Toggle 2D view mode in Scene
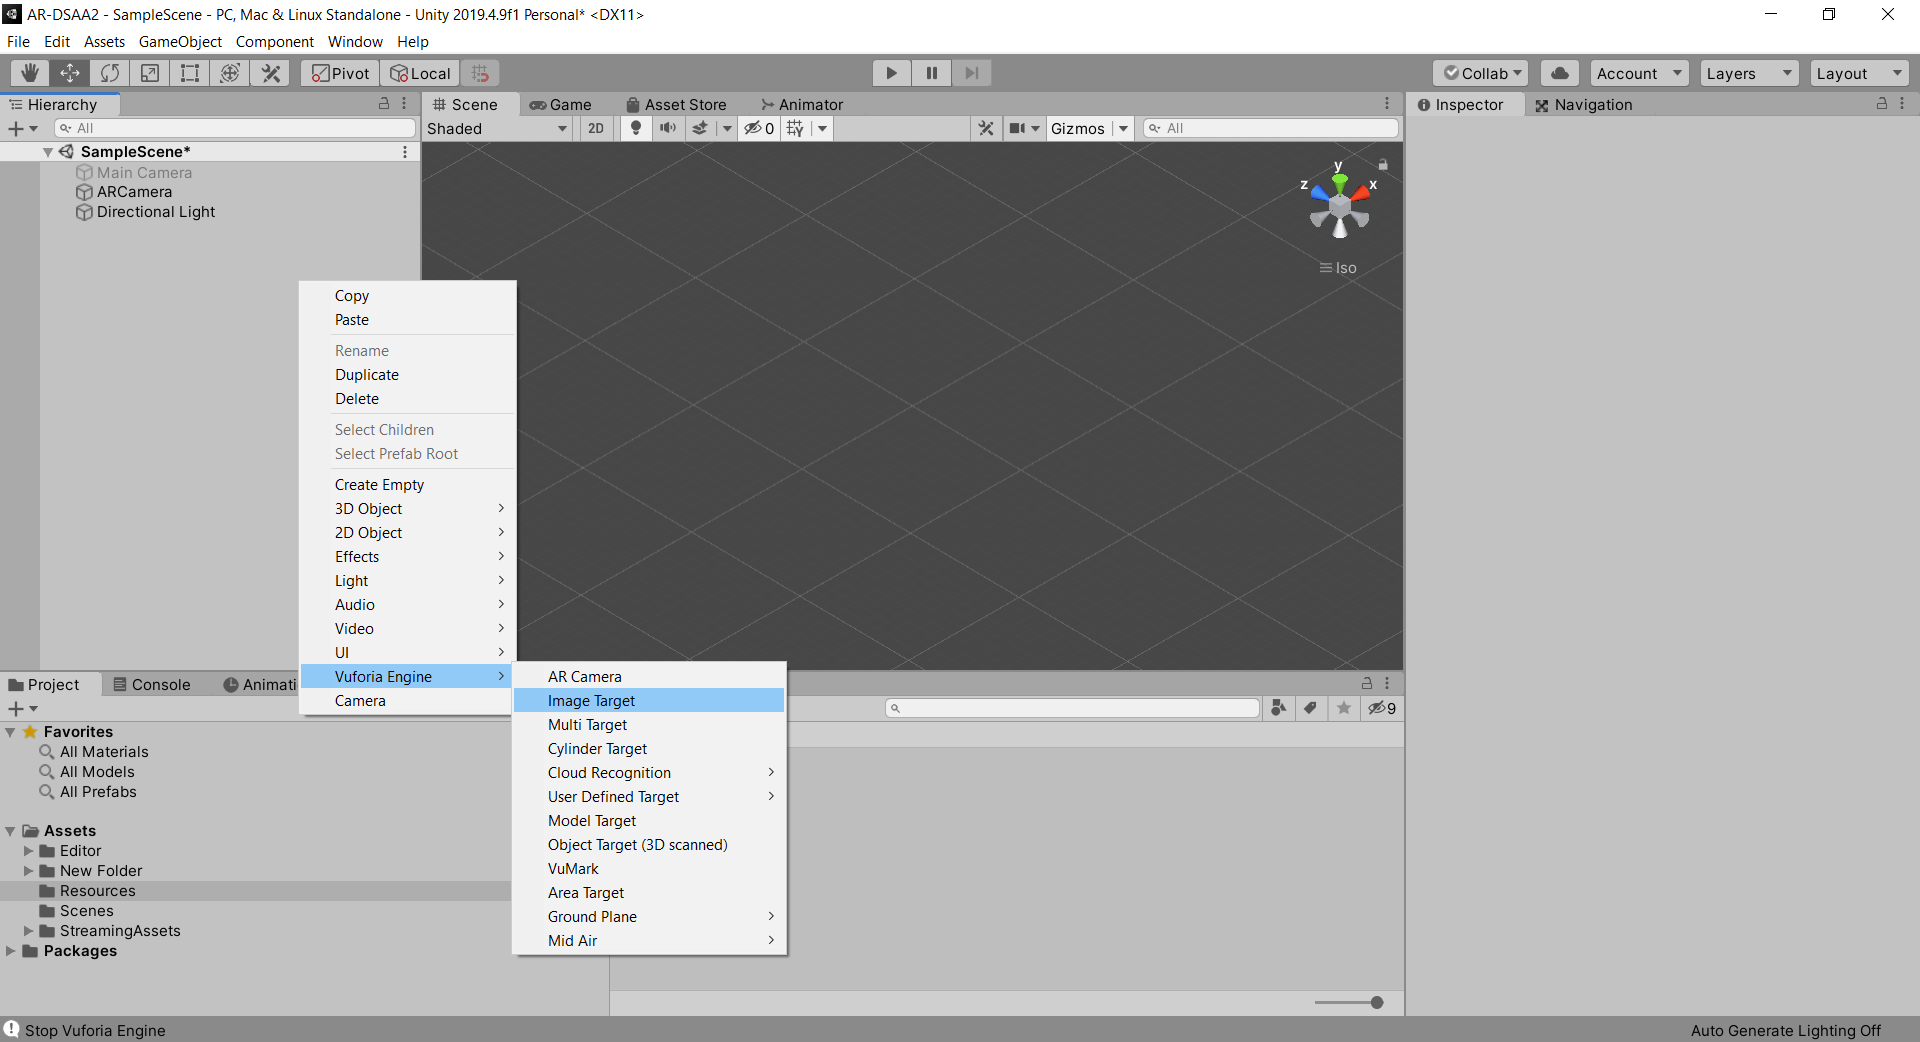The width and height of the screenshot is (1920, 1042). pos(596,128)
